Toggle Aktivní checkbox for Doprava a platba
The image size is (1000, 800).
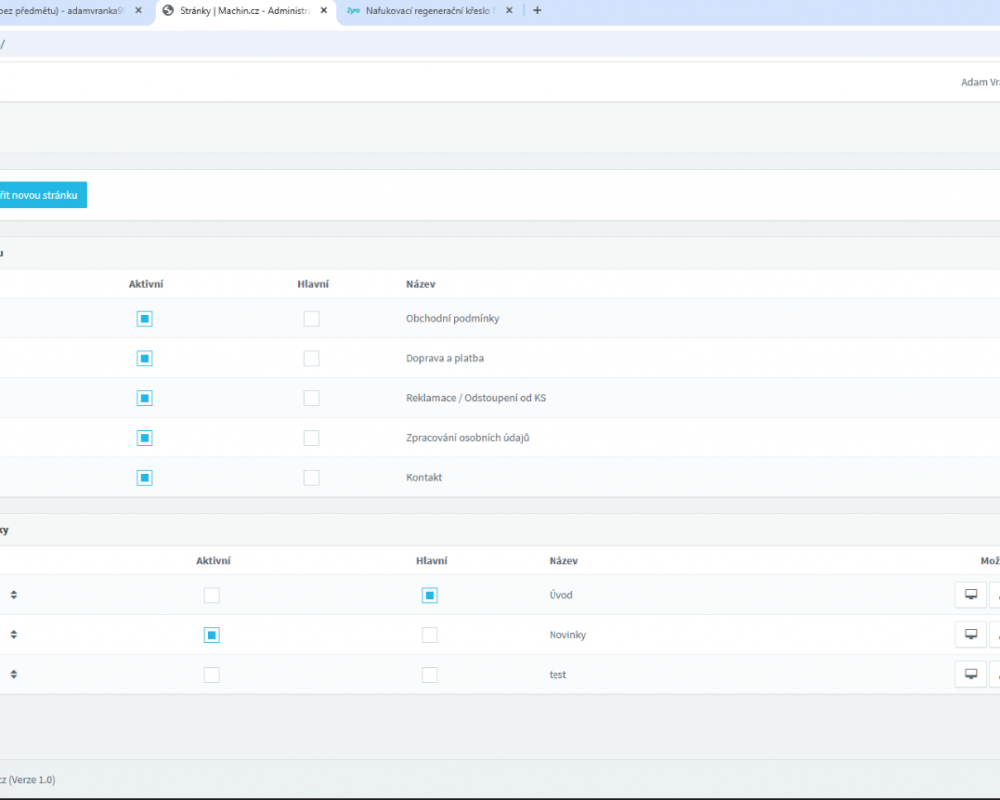tap(145, 359)
